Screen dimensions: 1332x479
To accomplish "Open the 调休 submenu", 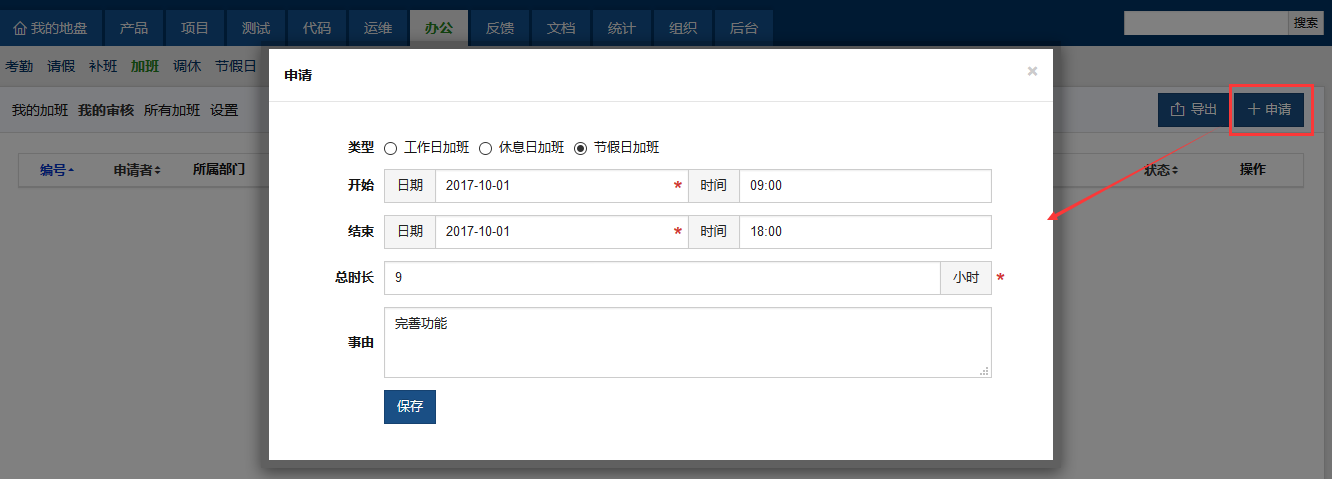I will click(x=187, y=67).
